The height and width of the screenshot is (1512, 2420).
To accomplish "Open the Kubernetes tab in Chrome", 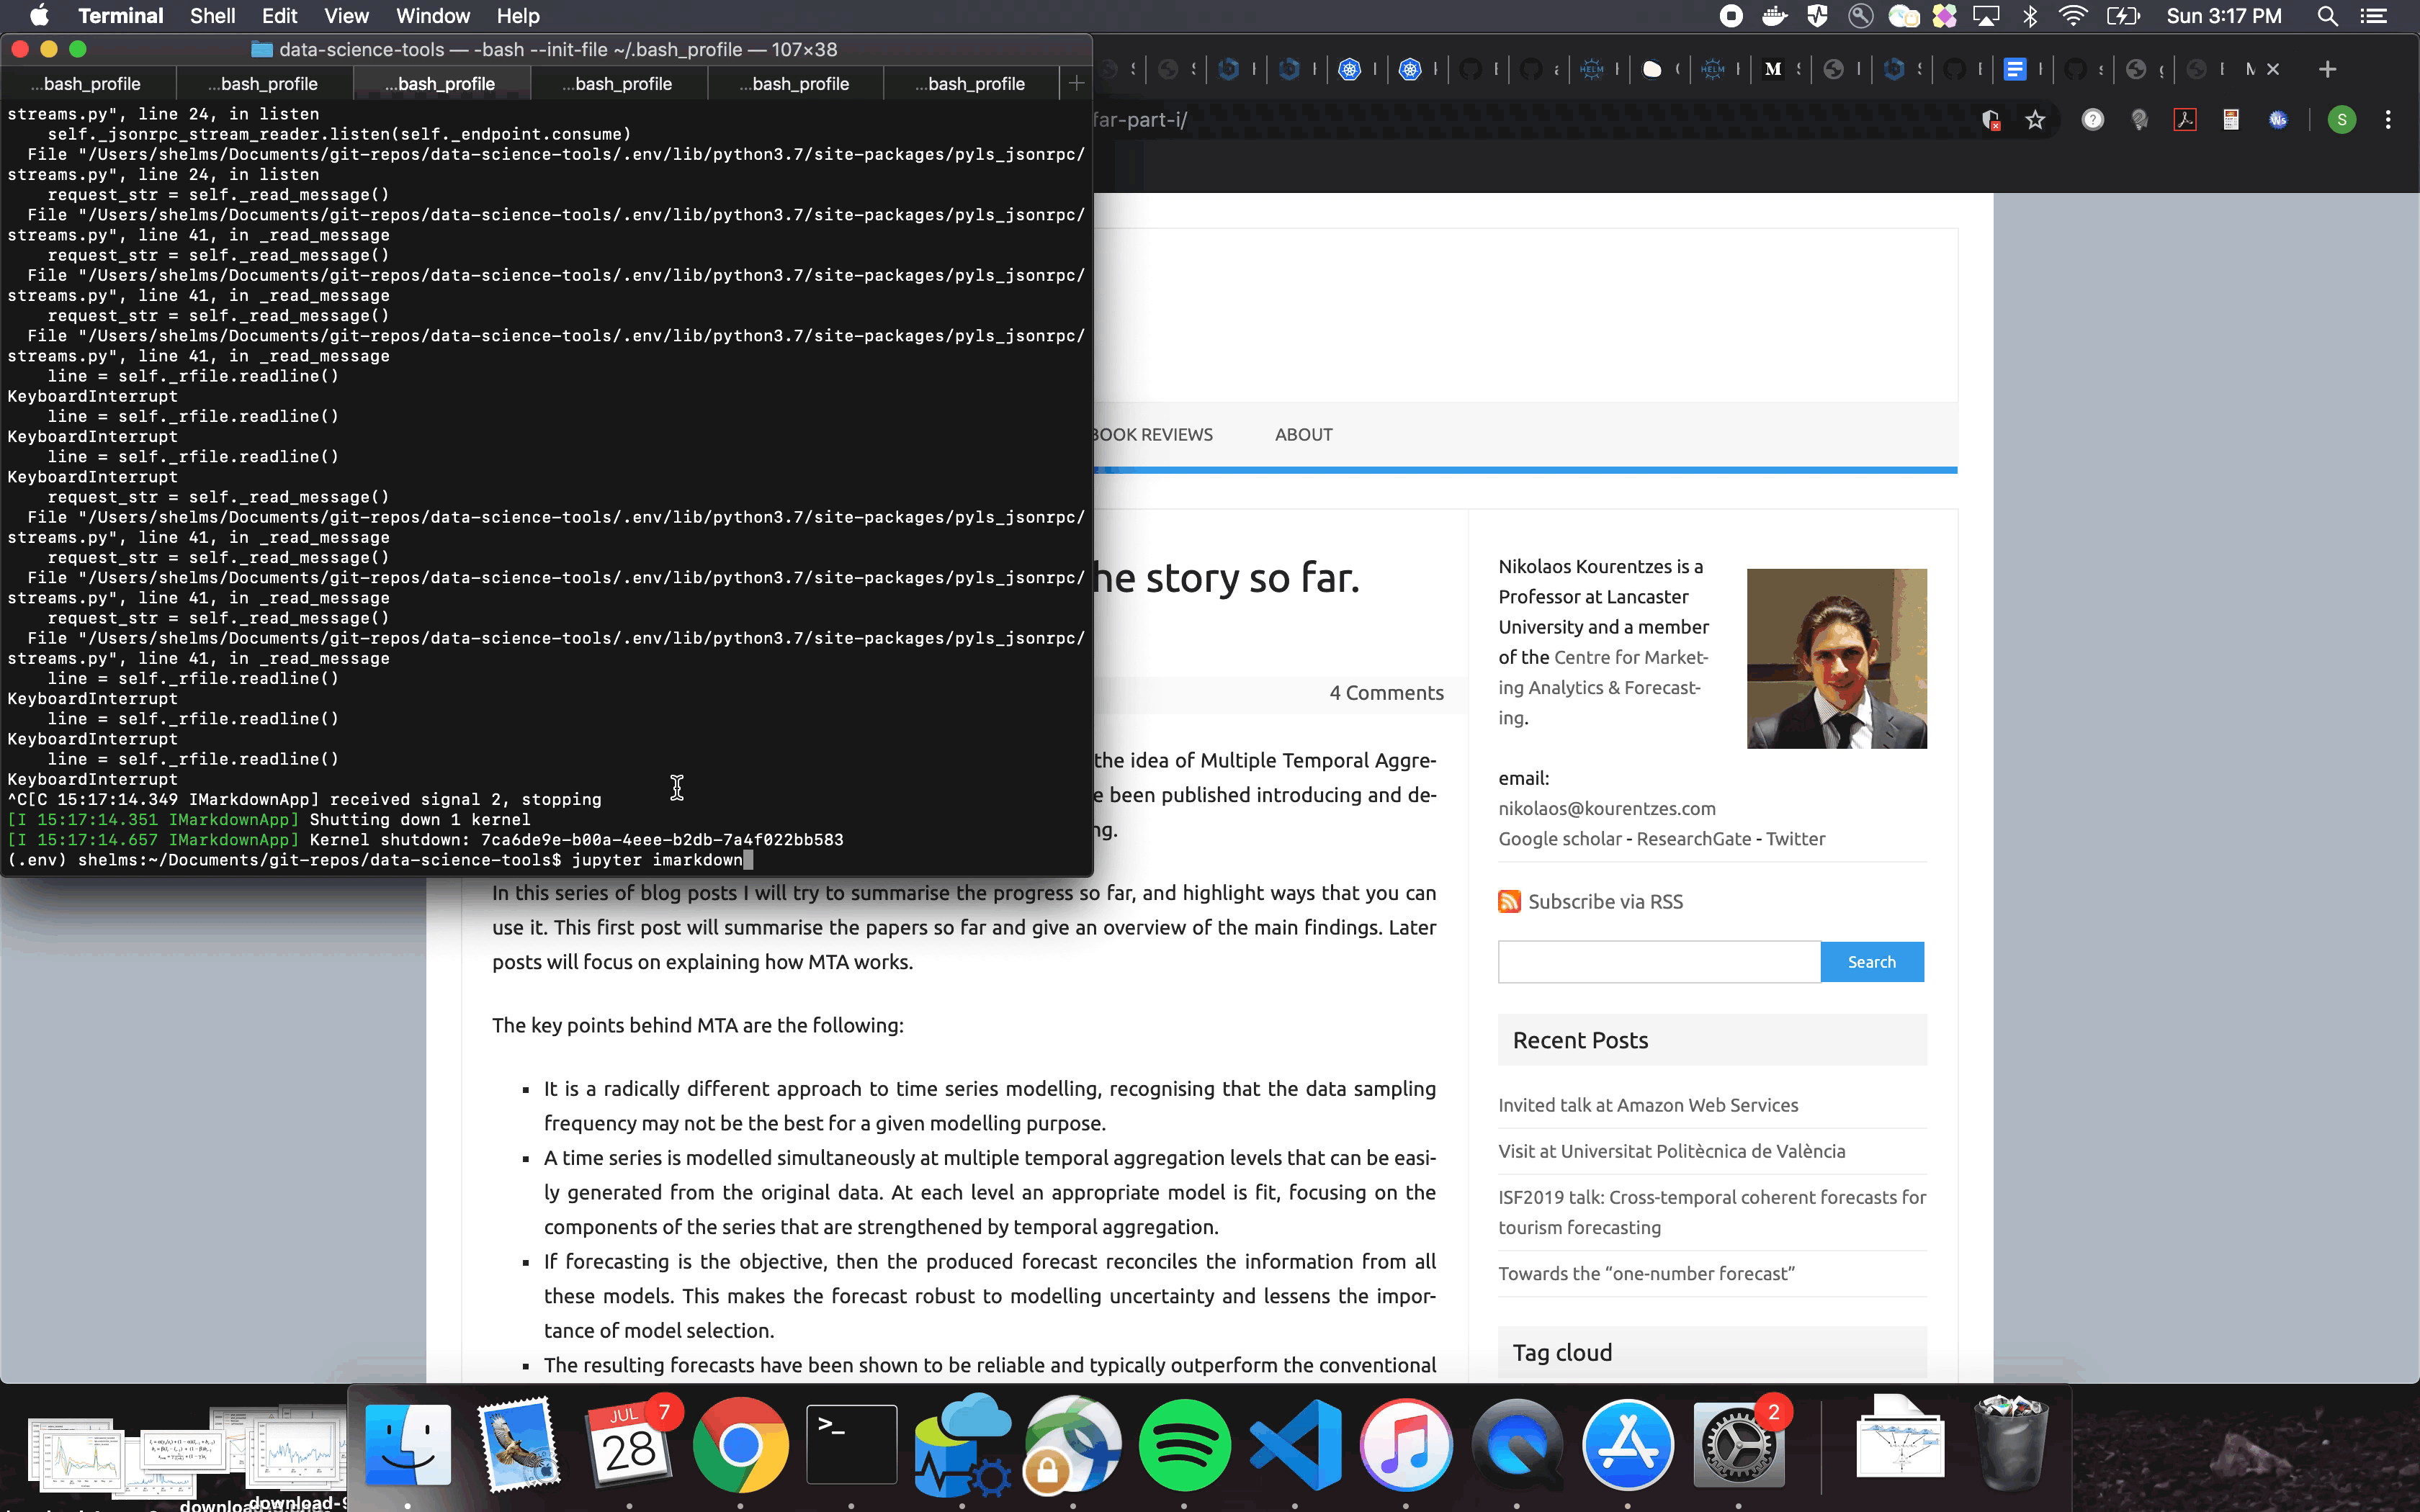I will coord(1350,69).
